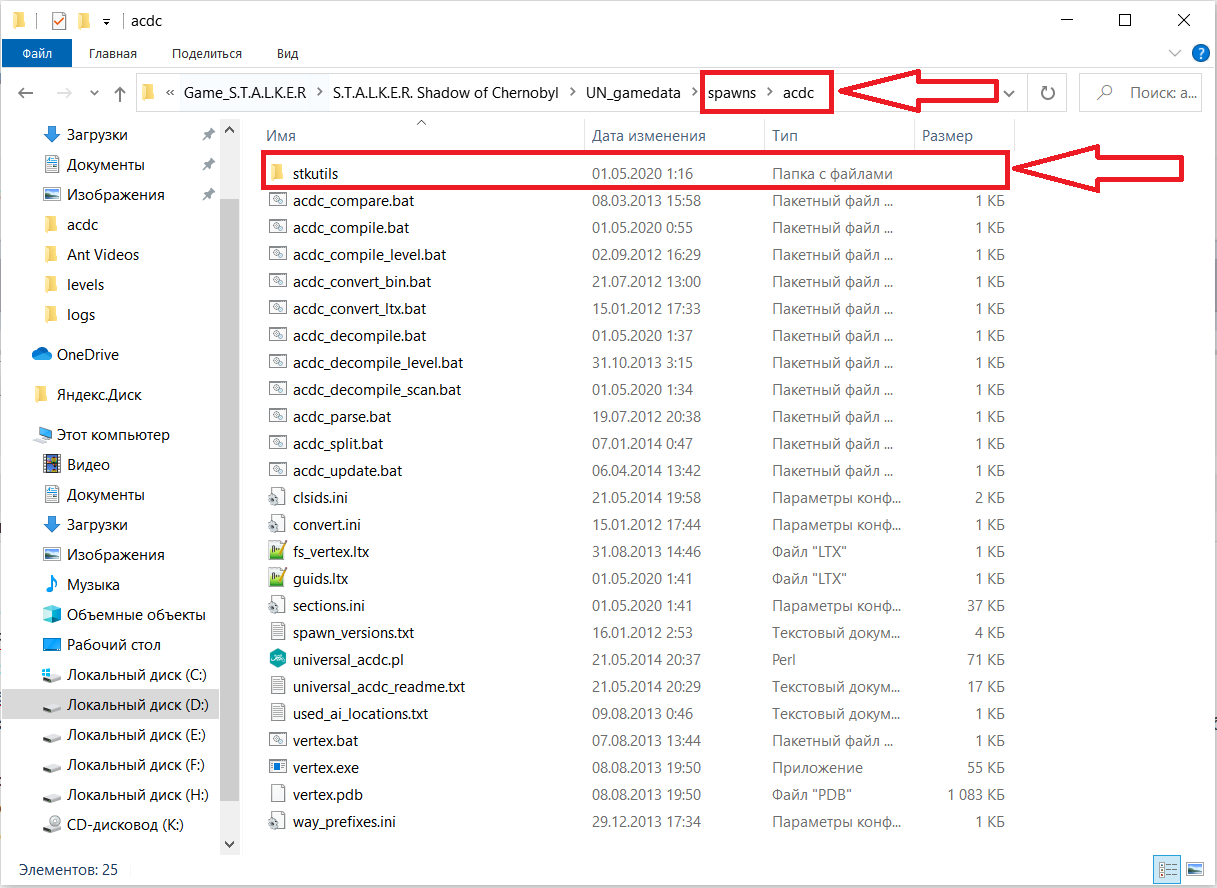This screenshot has height=888, width=1217.
Task: Open address bar history dropdown
Action: tap(1009, 93)
